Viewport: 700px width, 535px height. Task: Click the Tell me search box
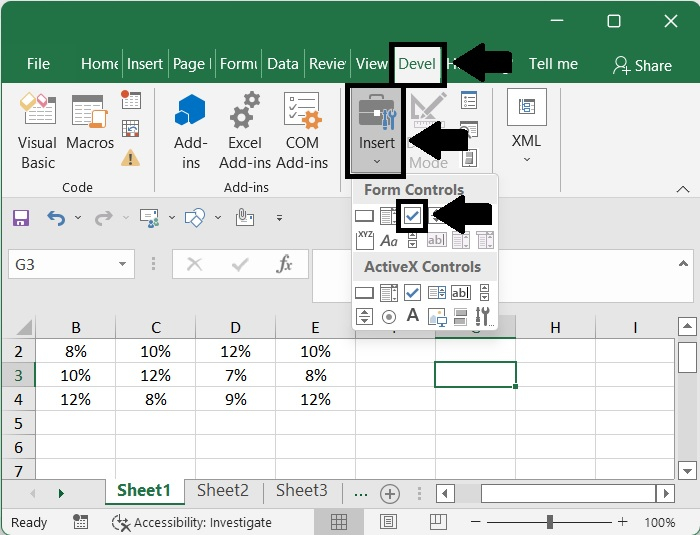(x=553, y=64)
